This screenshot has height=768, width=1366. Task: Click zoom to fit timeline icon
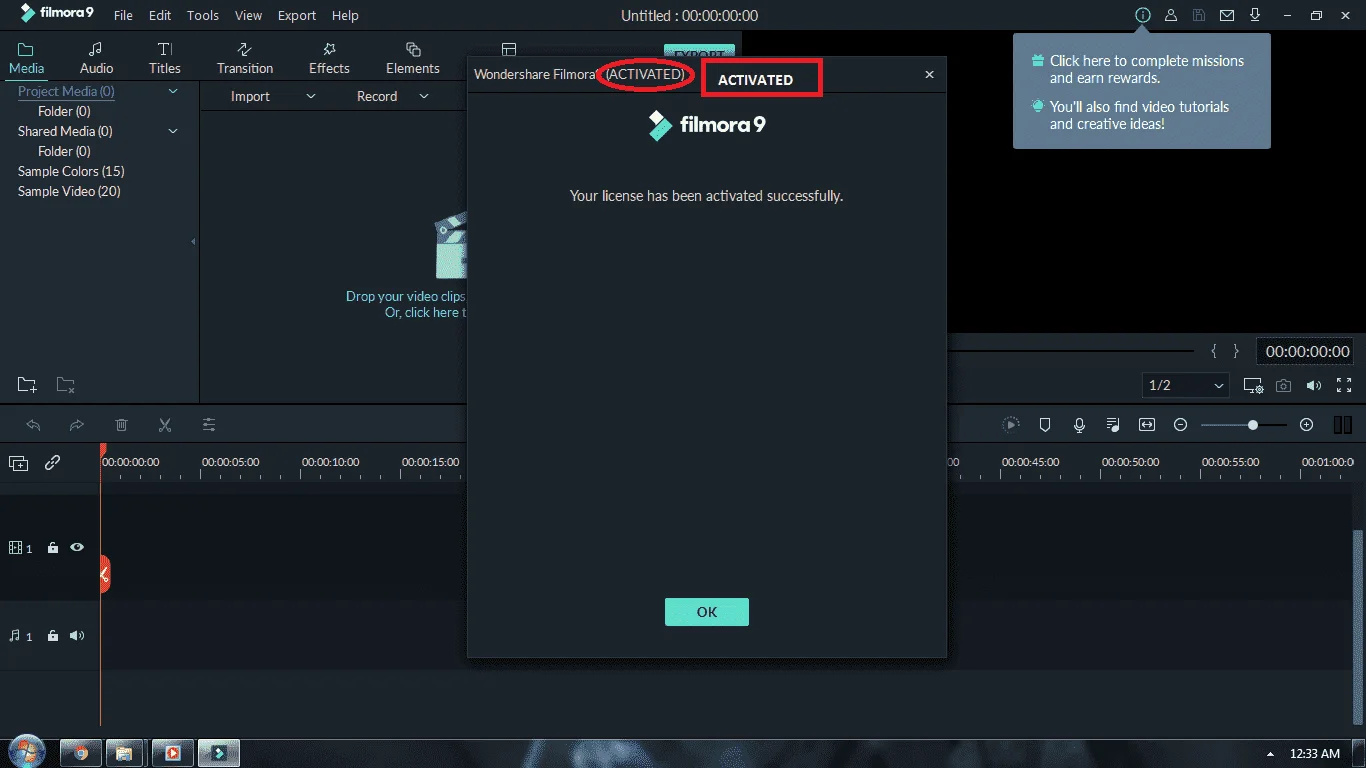(1147, 425)
